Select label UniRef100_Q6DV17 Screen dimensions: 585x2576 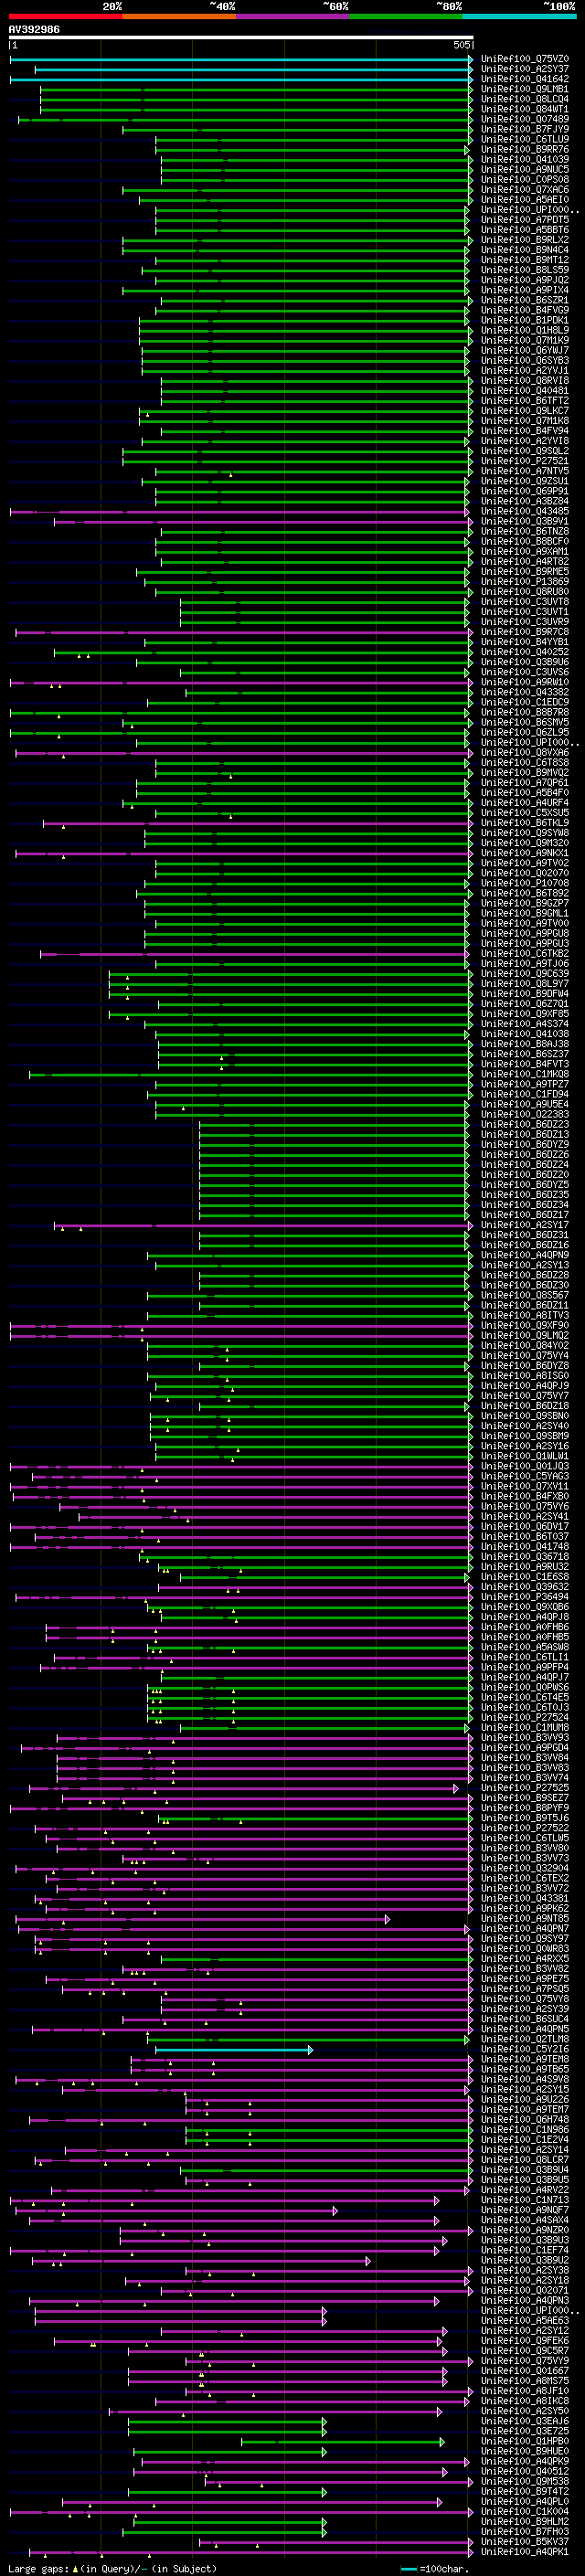click(525, 1526)
